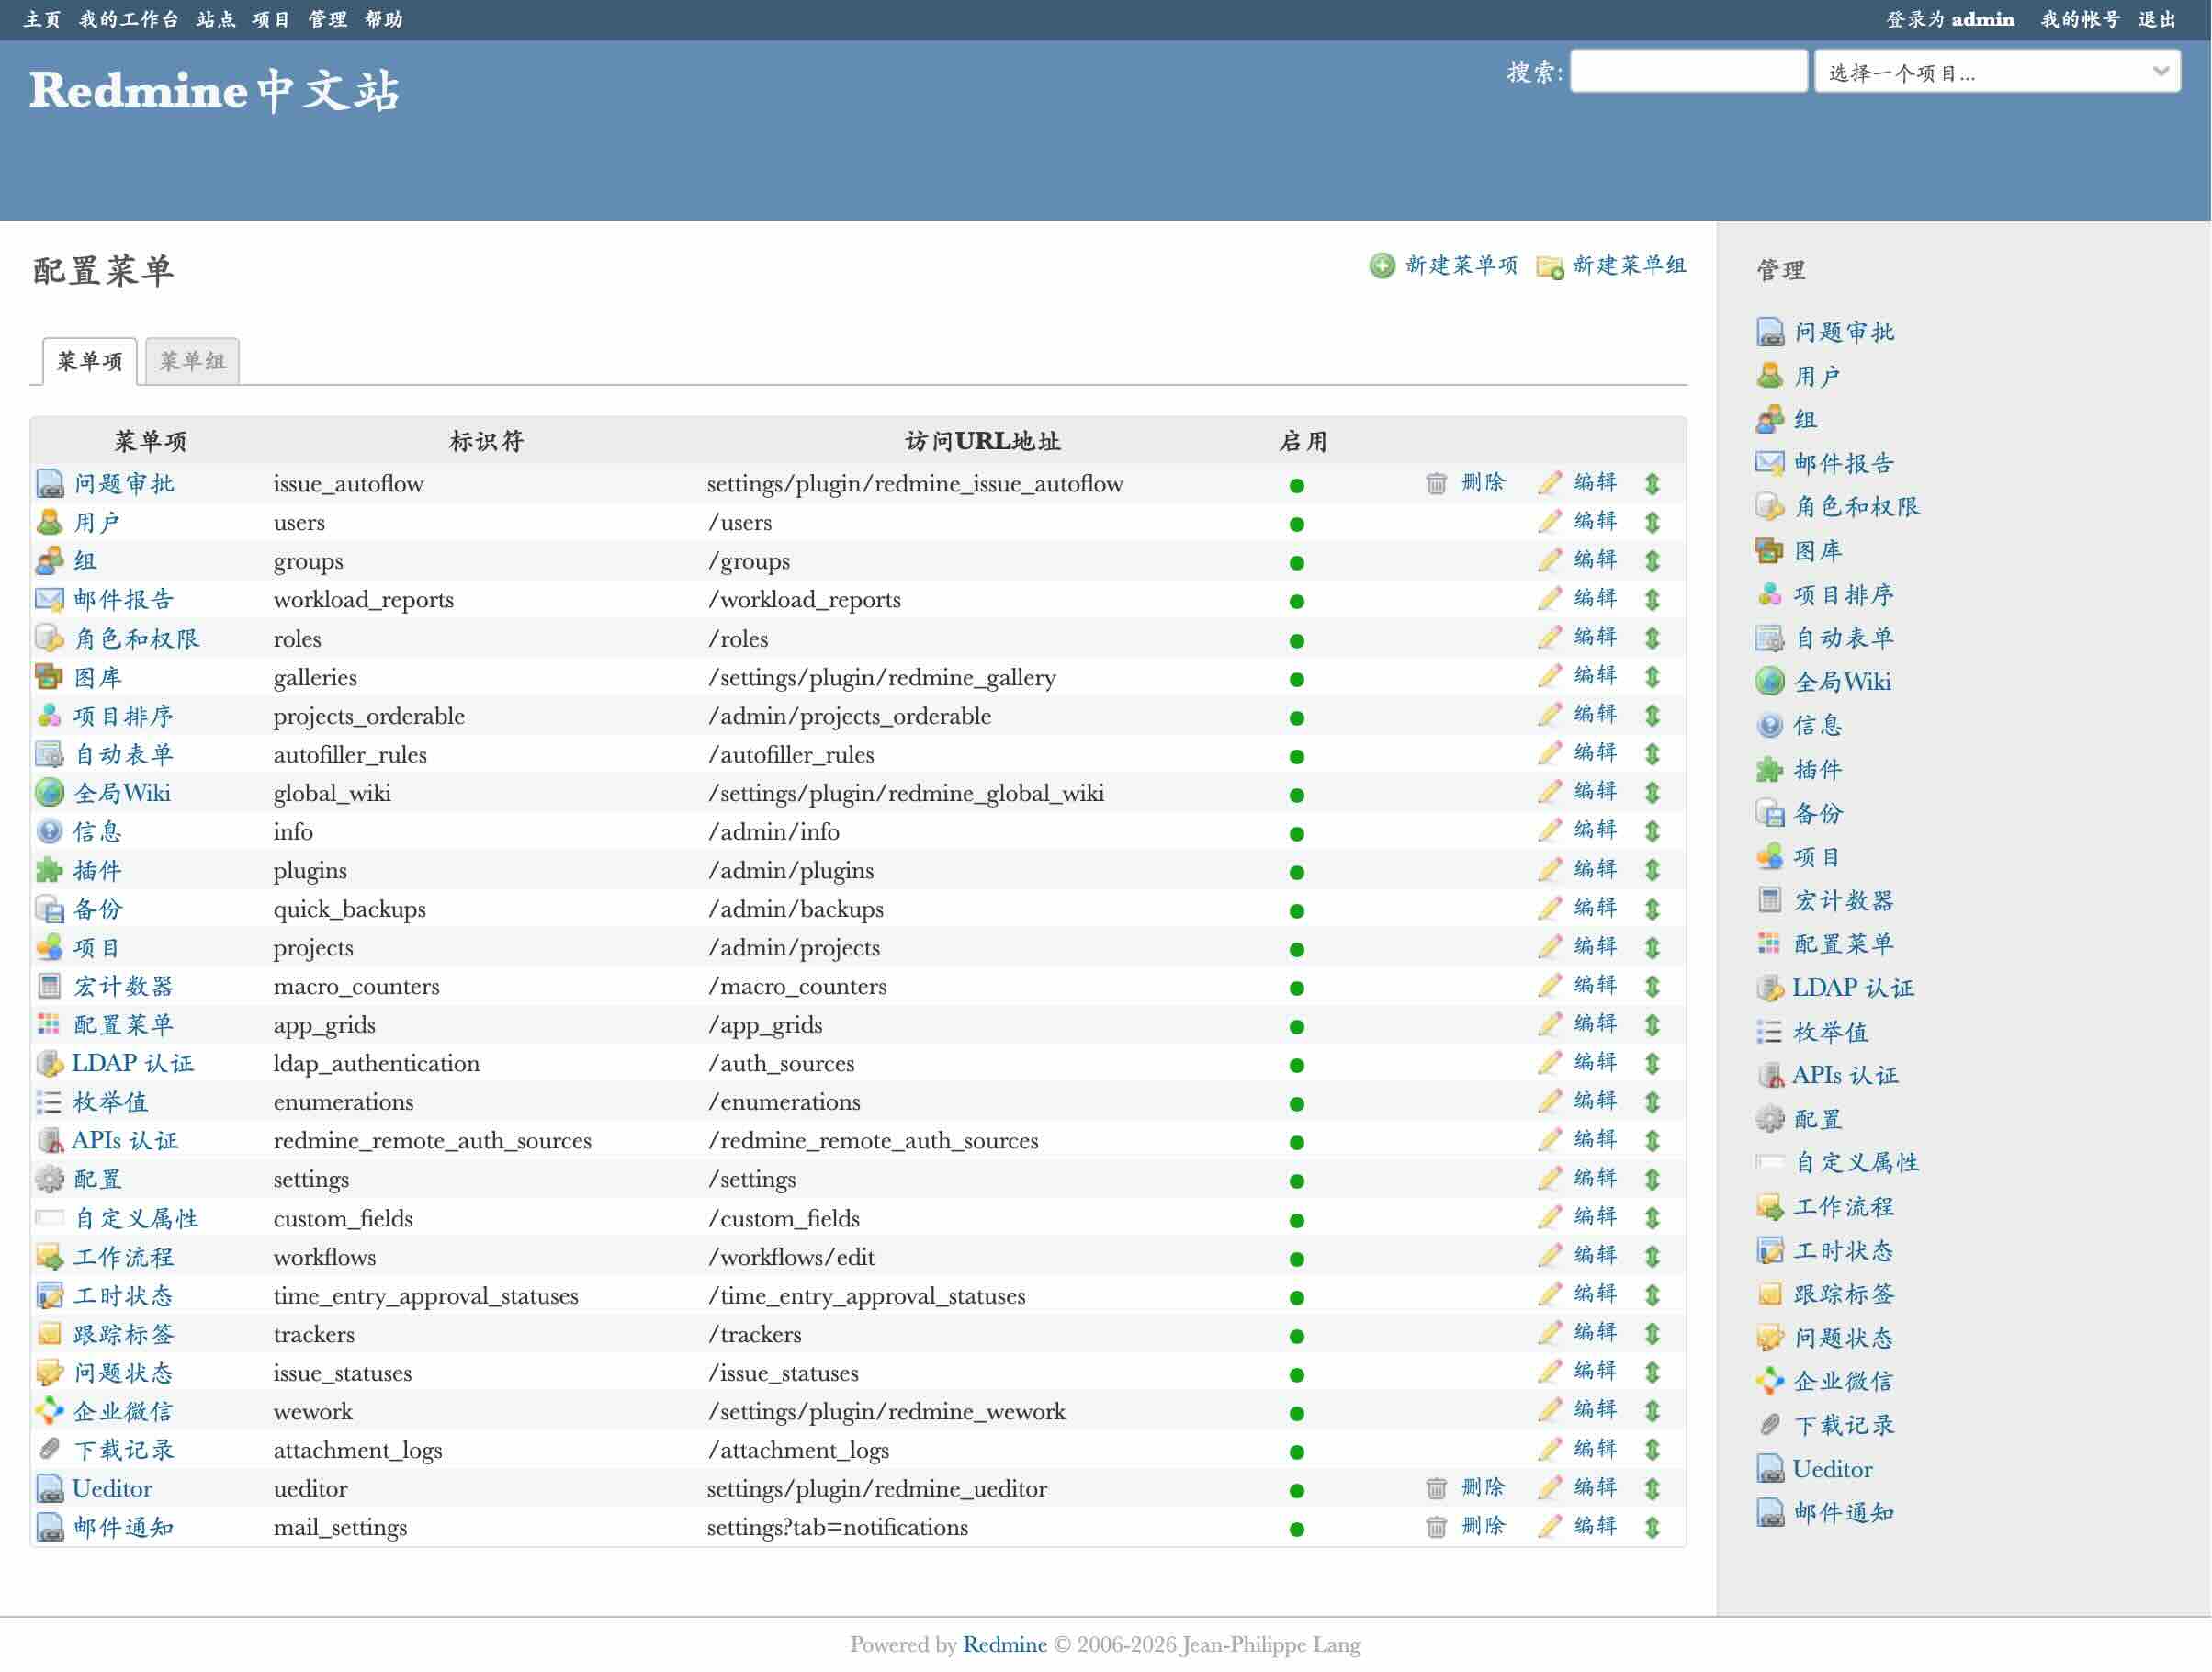The width and height of the screenshot is (2212, 1672).
Task: Click the identifier text projects_orderable
Action: click(369, 716)
